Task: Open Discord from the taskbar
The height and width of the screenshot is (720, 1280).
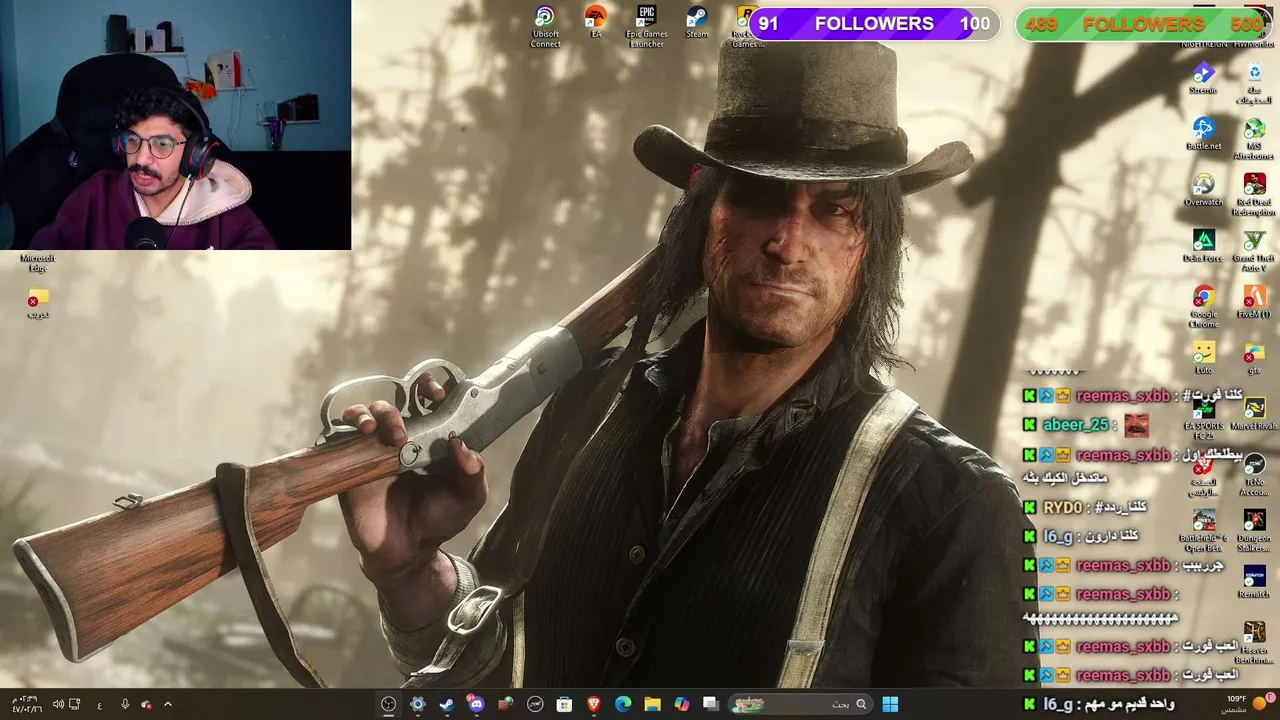Action: [x=476, y=704]
